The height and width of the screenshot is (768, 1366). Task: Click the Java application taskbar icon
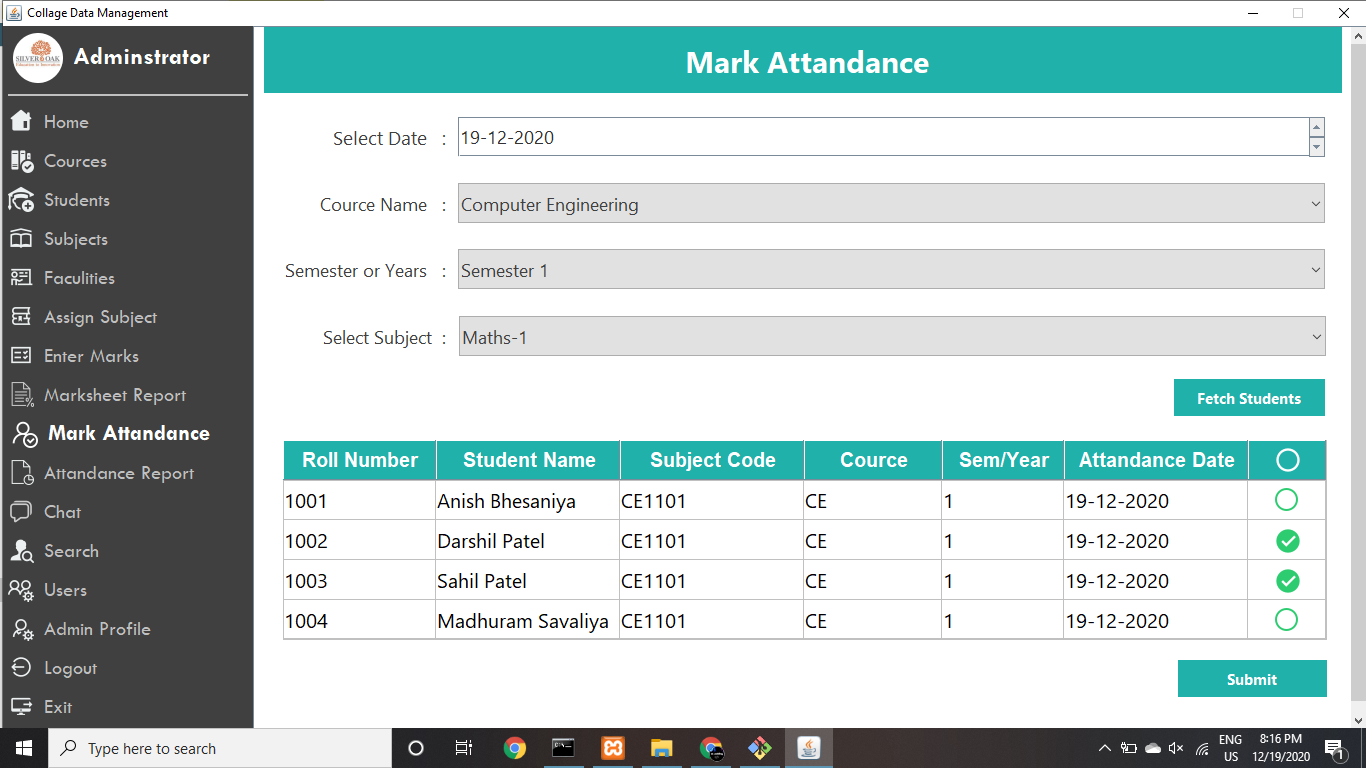(809, 748)
